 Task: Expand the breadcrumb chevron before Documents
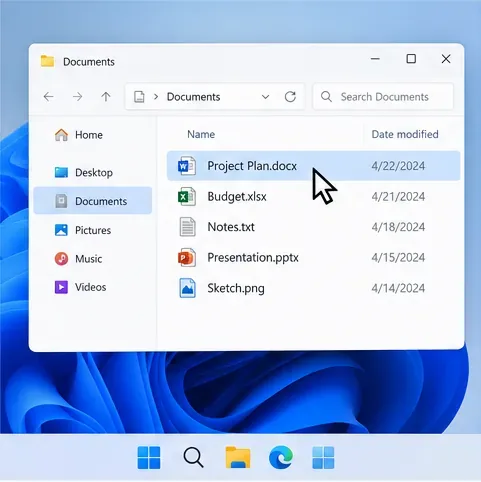click(x=156, y=97)
